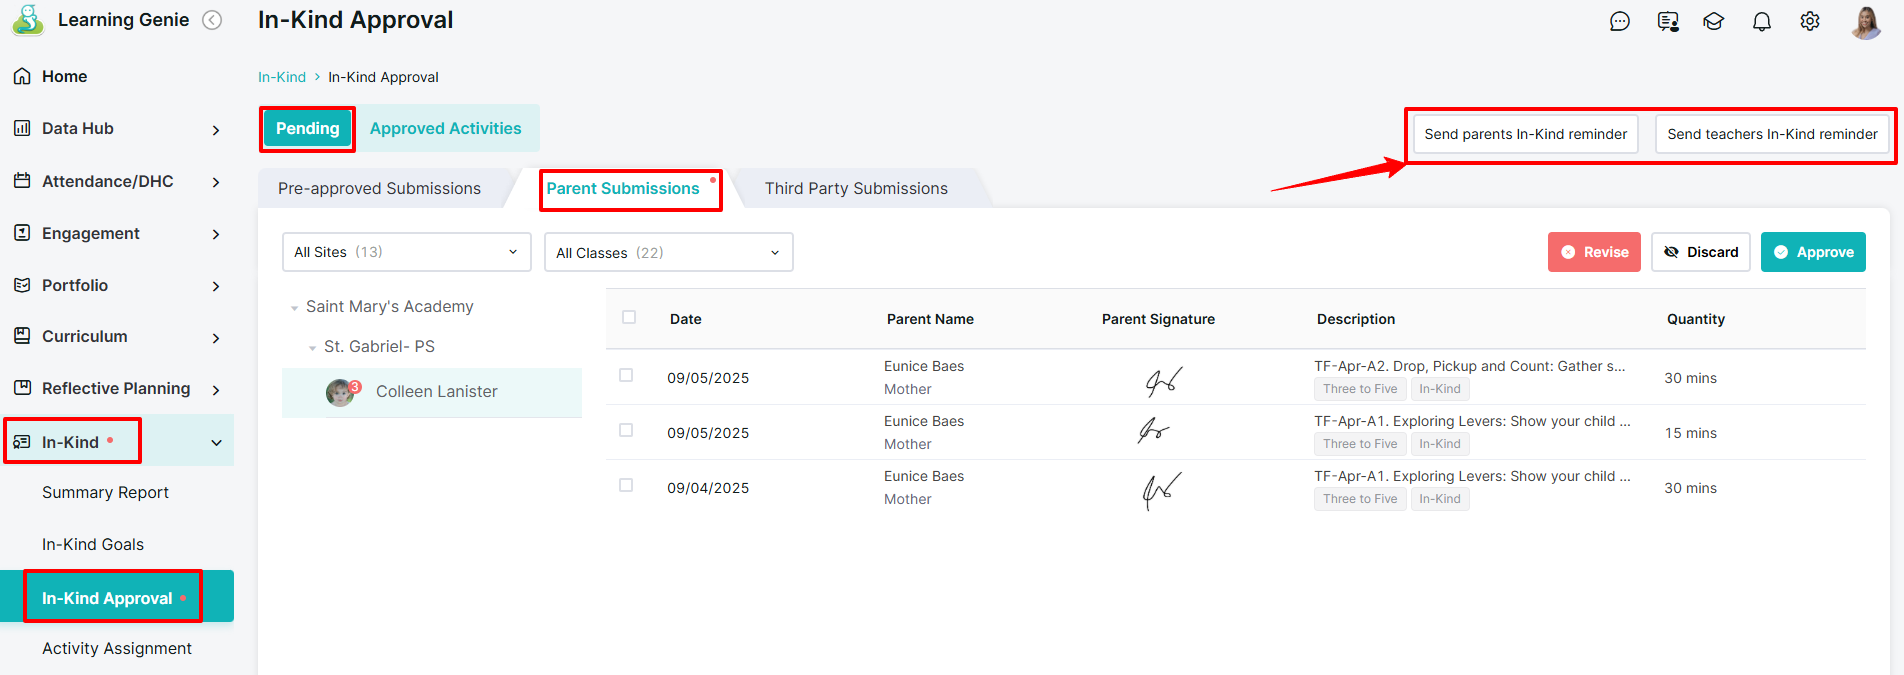The image size is (1904, 675).
Task: Open the All Classes dropdown
Action: pyautogui.click(x=668, y=252)
